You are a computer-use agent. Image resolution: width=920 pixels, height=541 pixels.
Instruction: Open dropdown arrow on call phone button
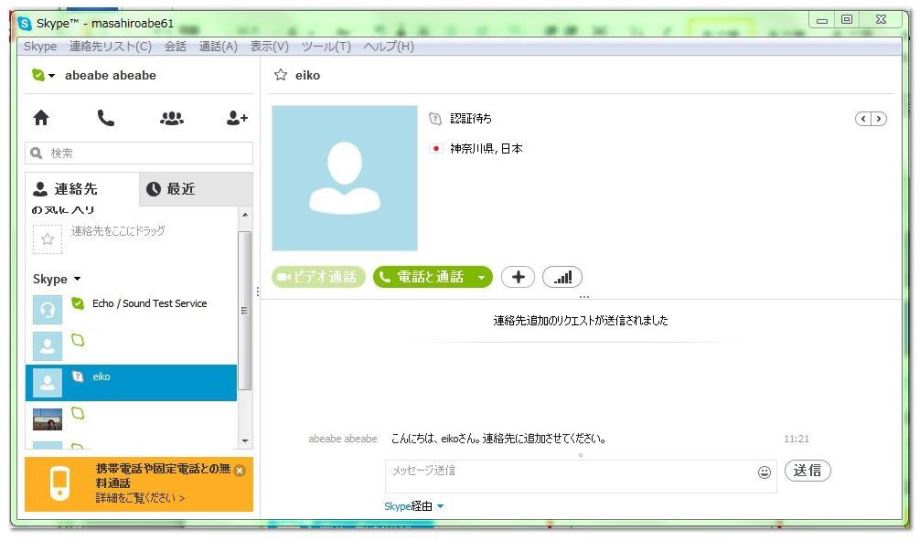coord(481,278)
